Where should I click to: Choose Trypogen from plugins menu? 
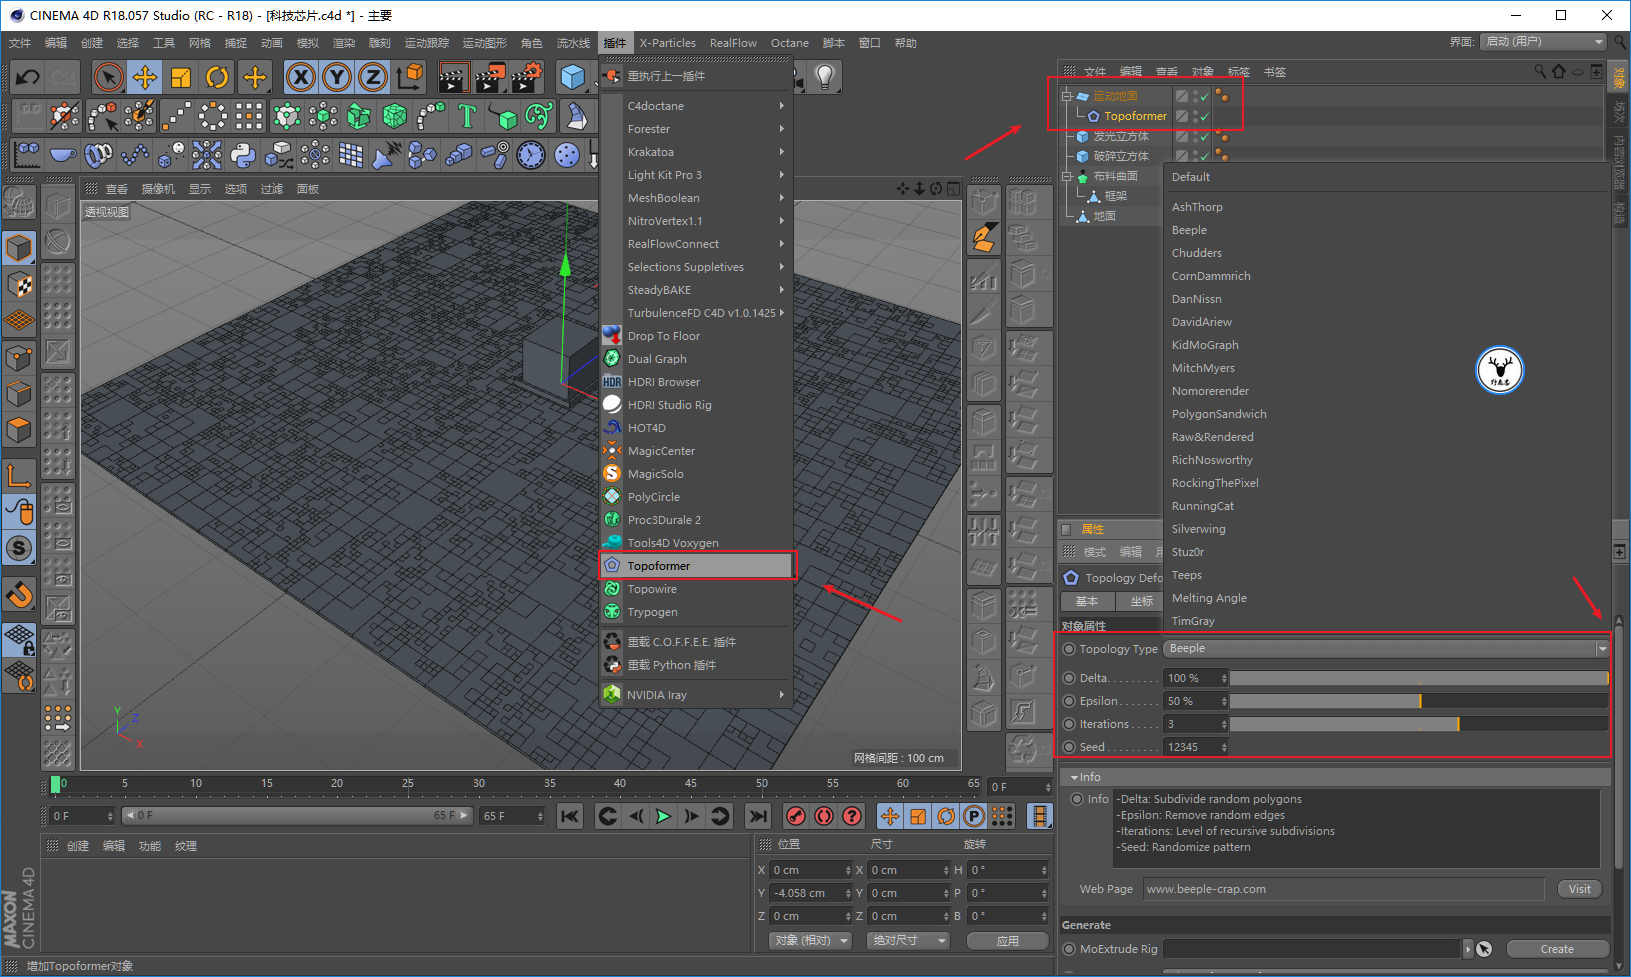coord(696,612)
